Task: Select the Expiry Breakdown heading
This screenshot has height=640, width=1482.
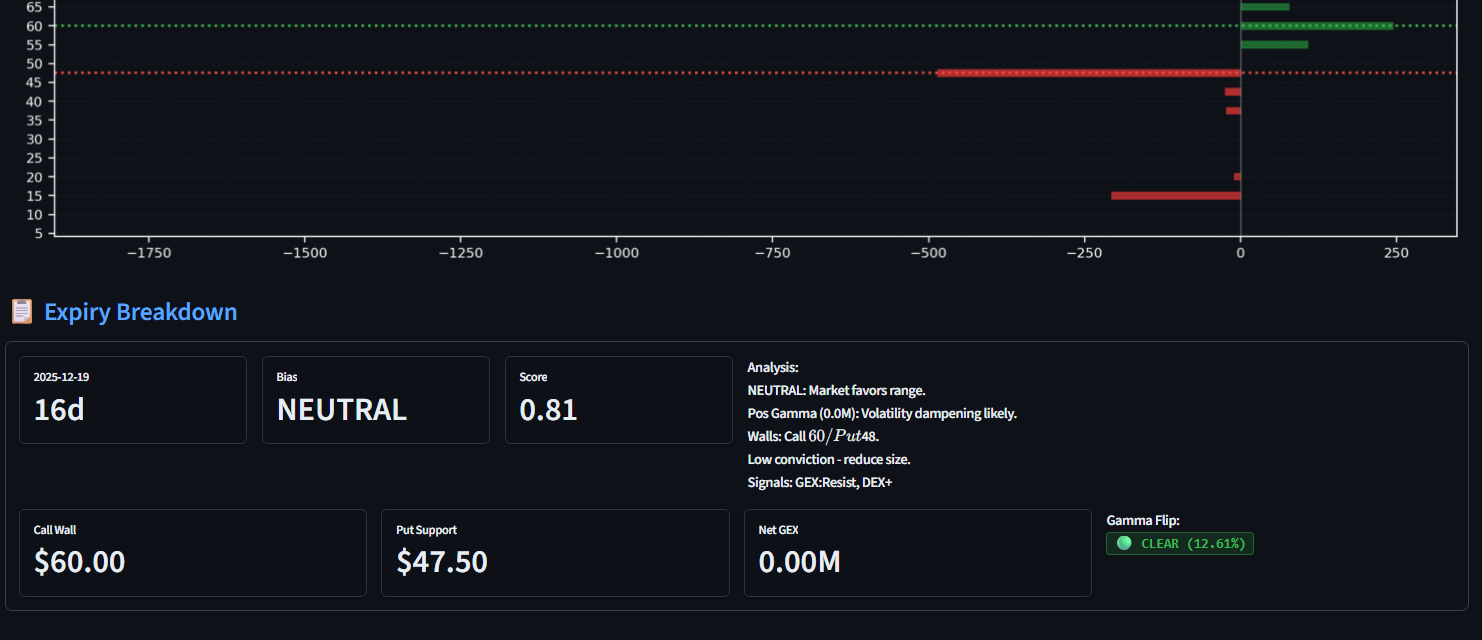Action: (140, 312)
